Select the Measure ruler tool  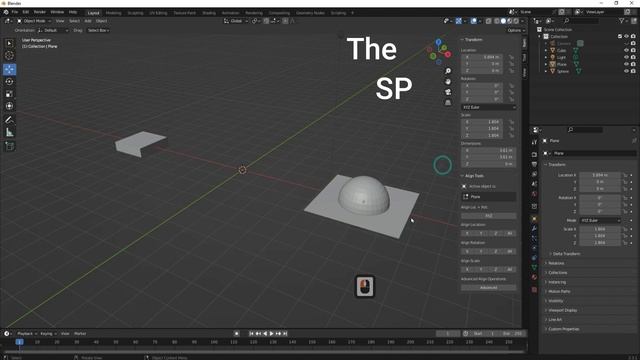pyautogui.click(x=9, y=132)
